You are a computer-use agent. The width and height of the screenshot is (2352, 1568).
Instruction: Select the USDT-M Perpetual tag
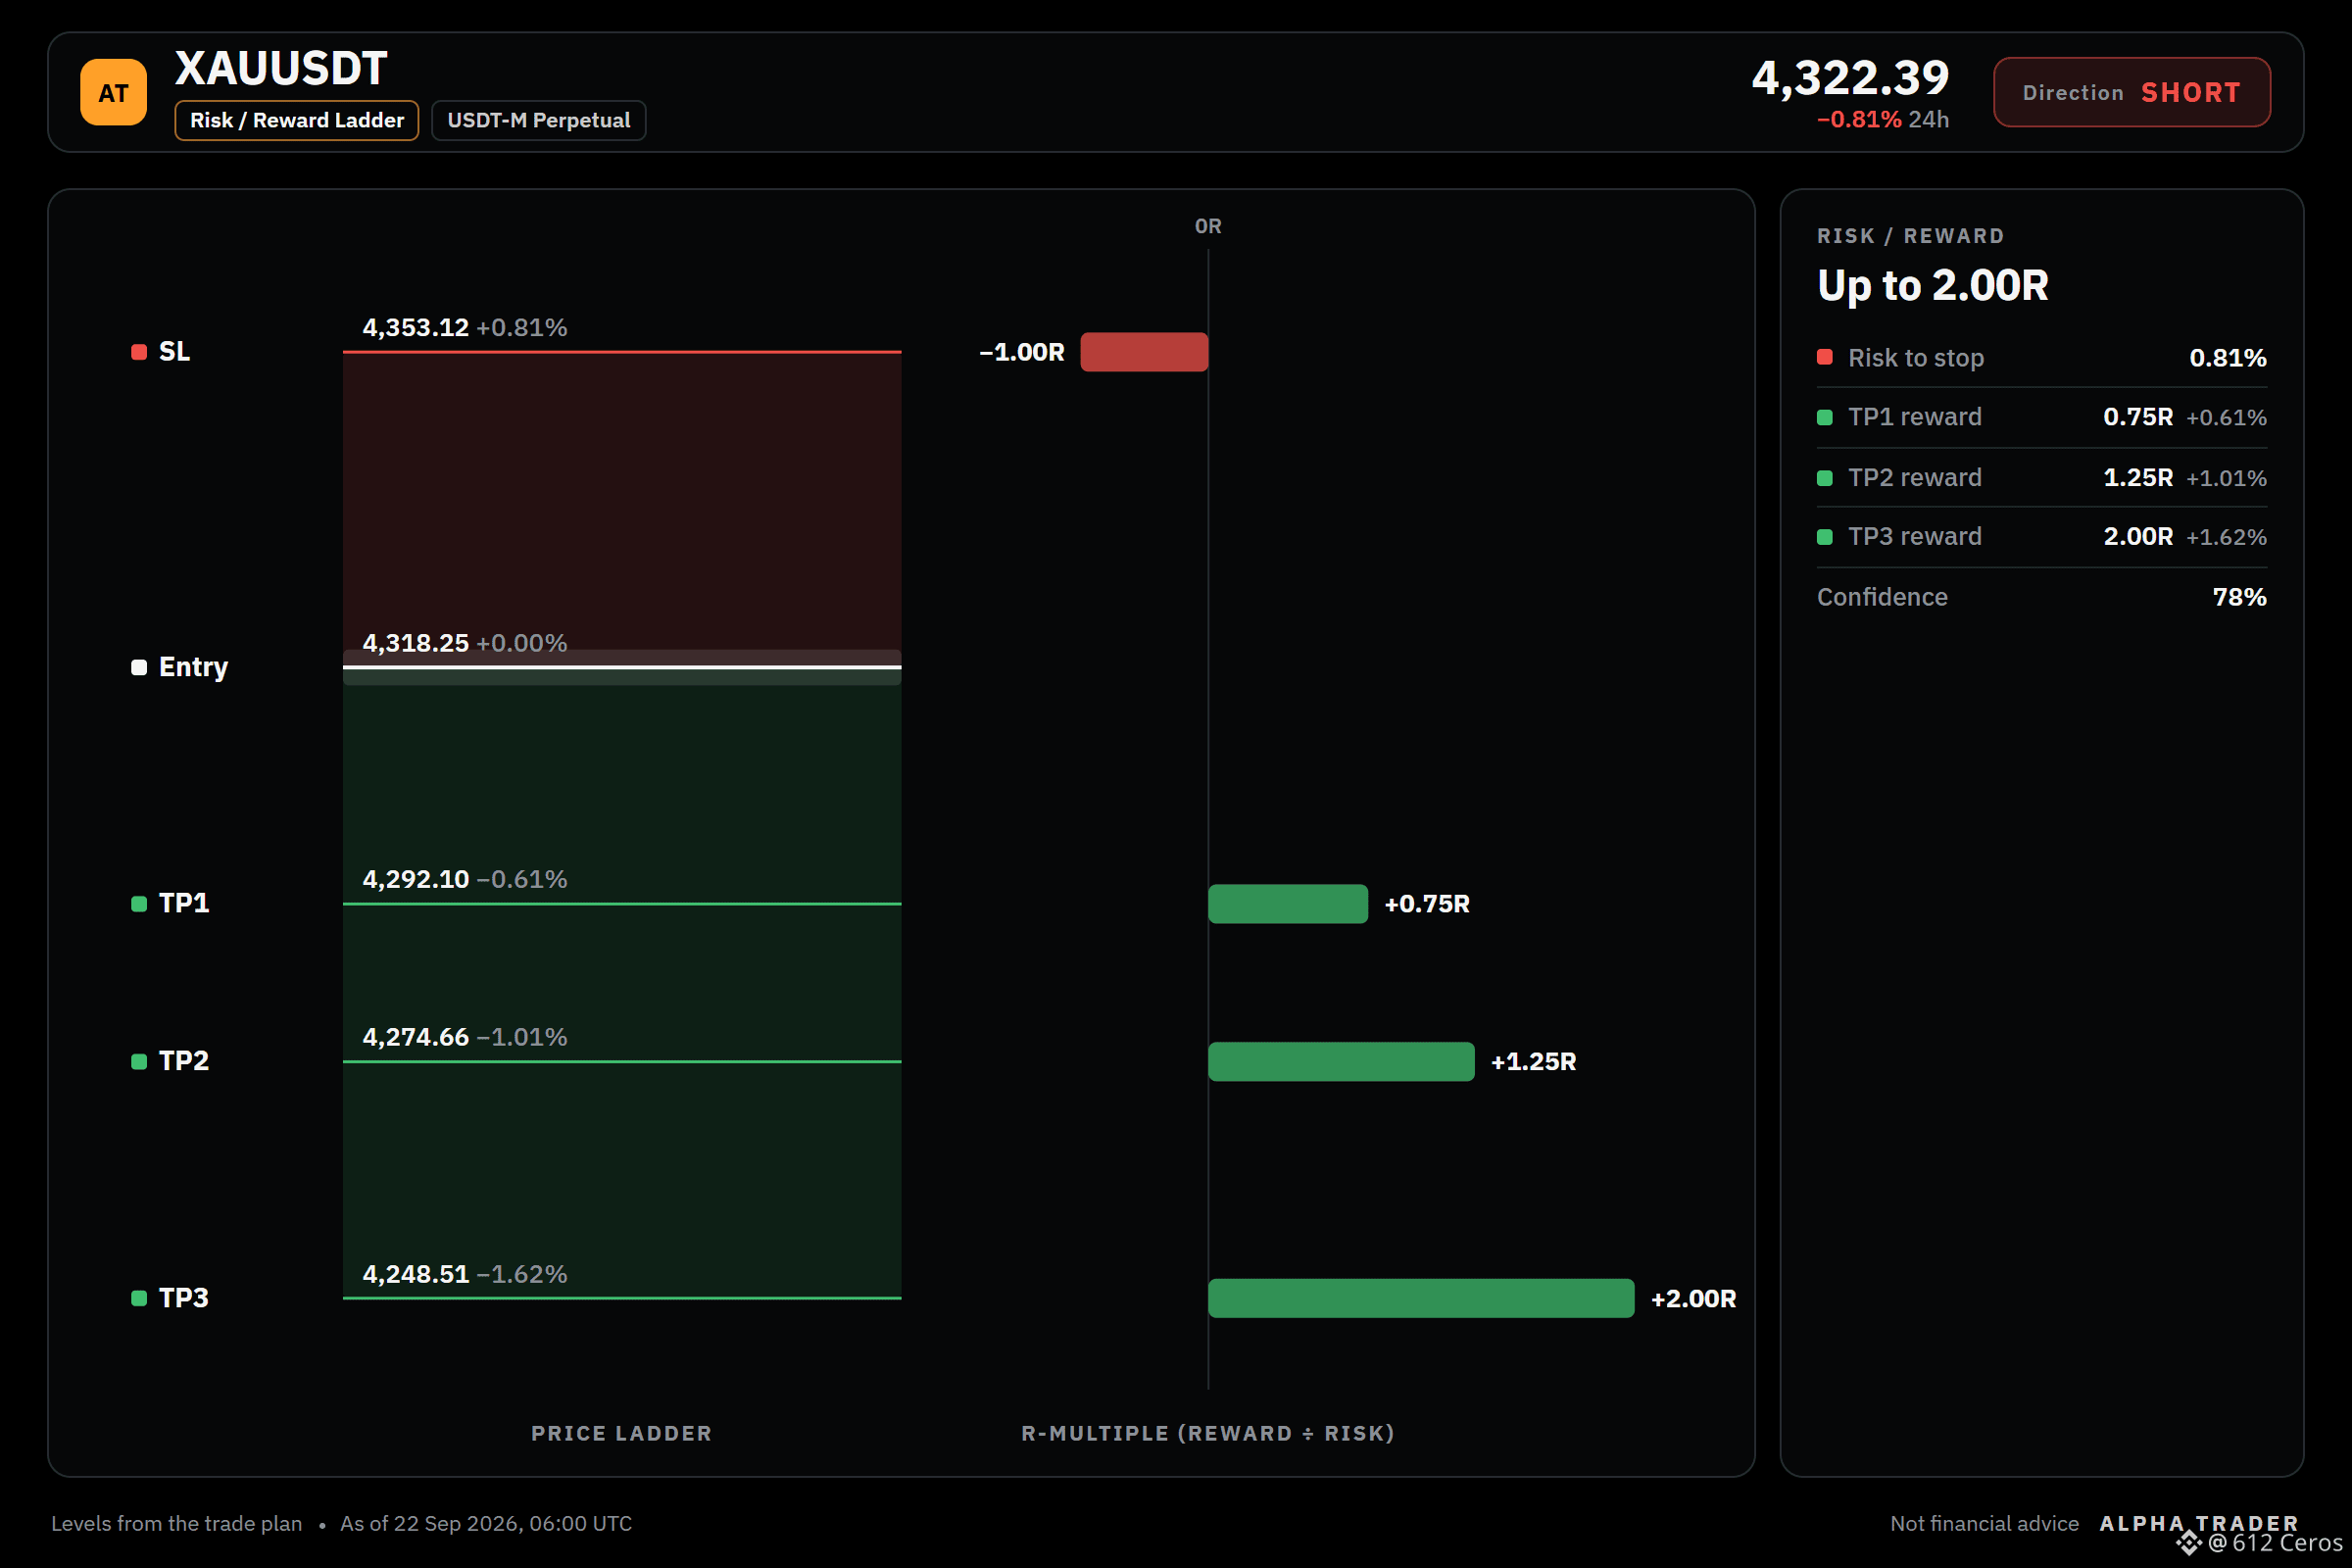click(x=538, y=120)
